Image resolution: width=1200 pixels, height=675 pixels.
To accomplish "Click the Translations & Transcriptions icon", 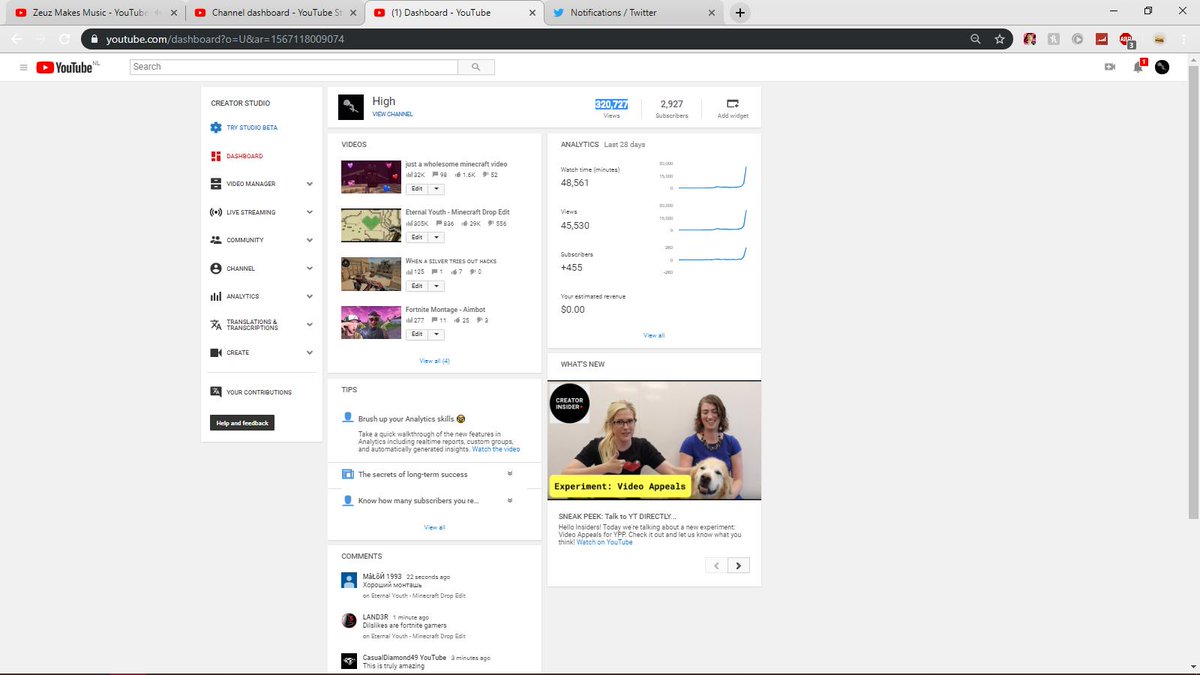I will (x=216, y=325).
